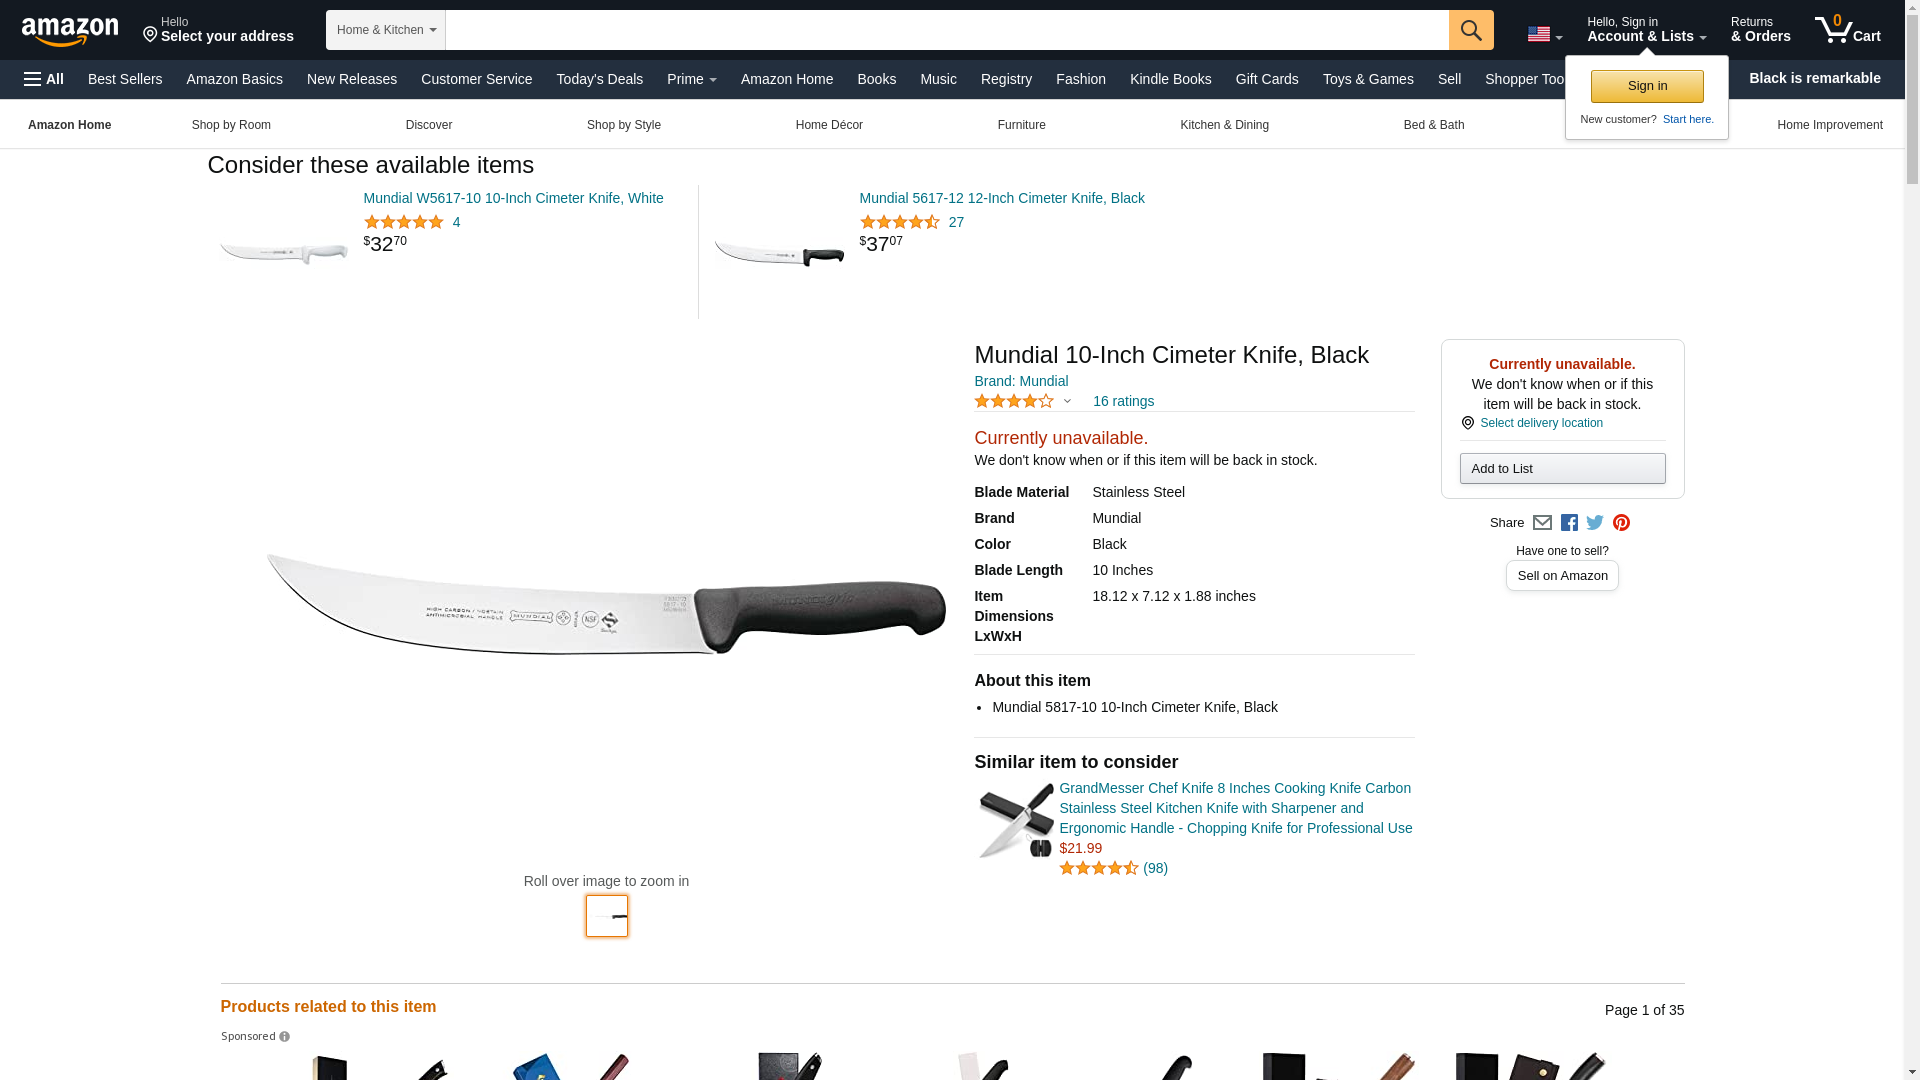Screen dimensions: 1920x1080
Task: Click into the Amazon search field
Action: coord(947,30)
